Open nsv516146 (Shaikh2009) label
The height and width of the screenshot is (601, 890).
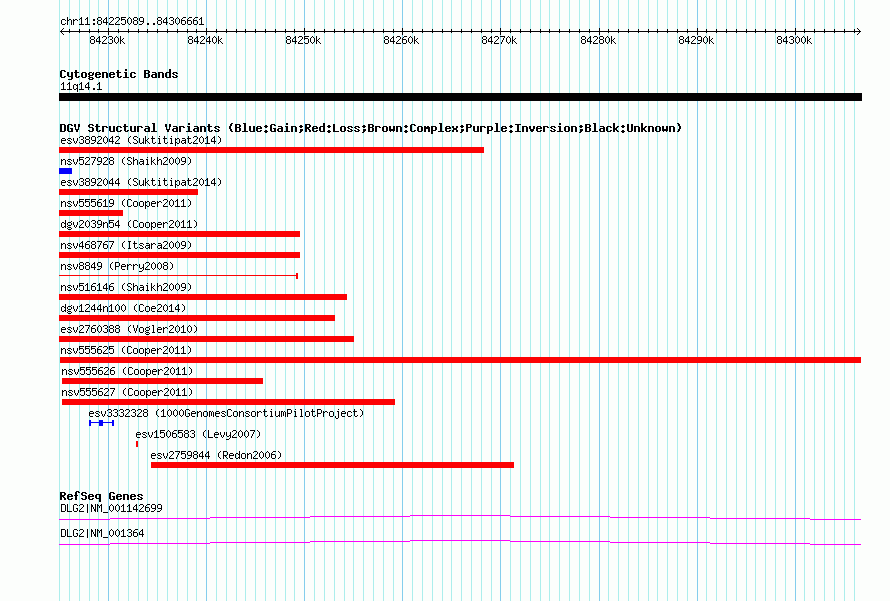pos(126,287)
